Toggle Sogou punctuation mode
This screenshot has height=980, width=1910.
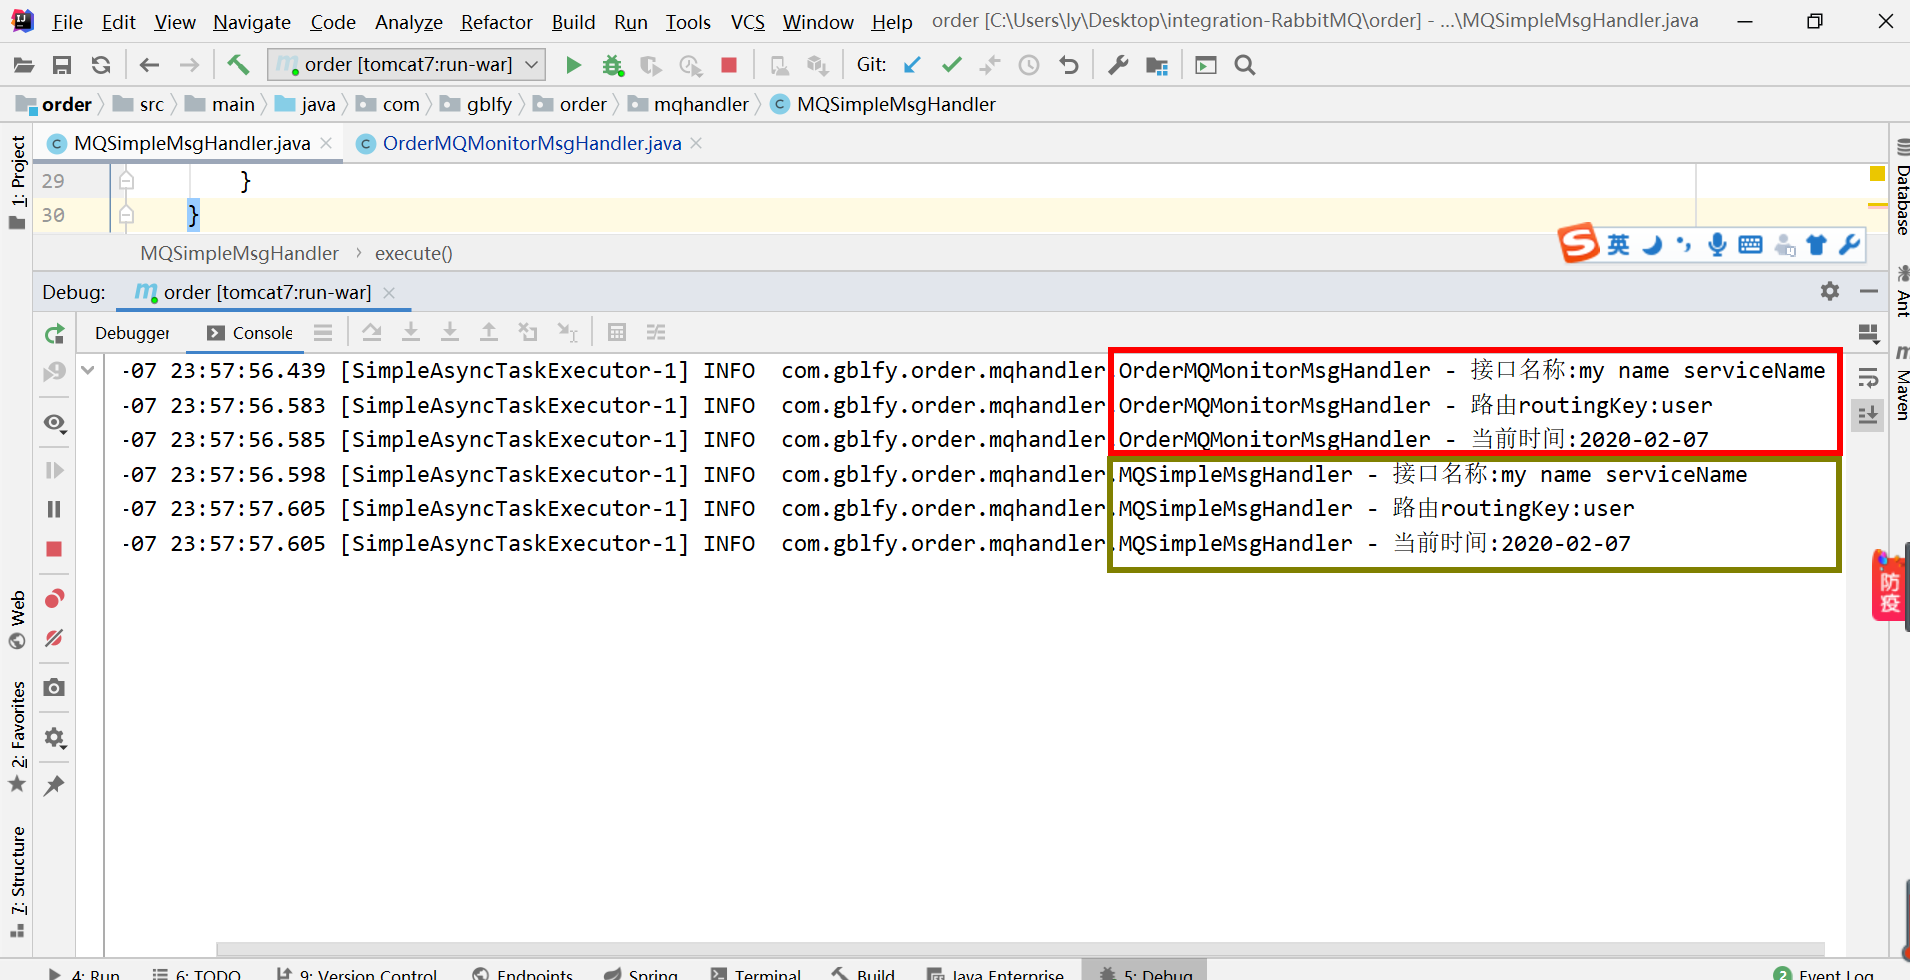pyautogui.click(x=1685, y=244)
